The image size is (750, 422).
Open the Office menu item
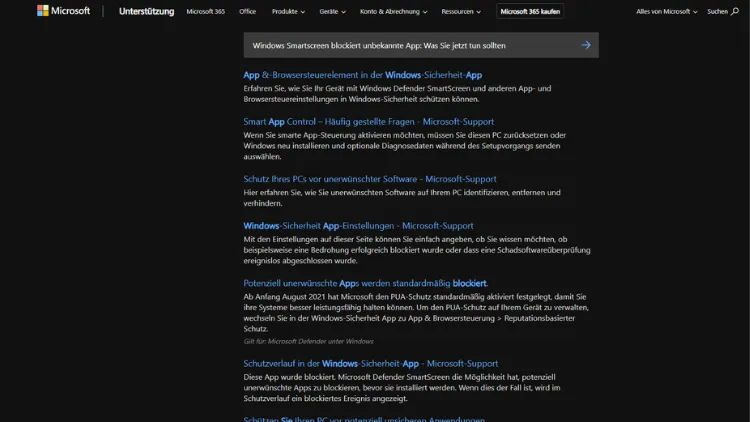[x=247, y=11]
